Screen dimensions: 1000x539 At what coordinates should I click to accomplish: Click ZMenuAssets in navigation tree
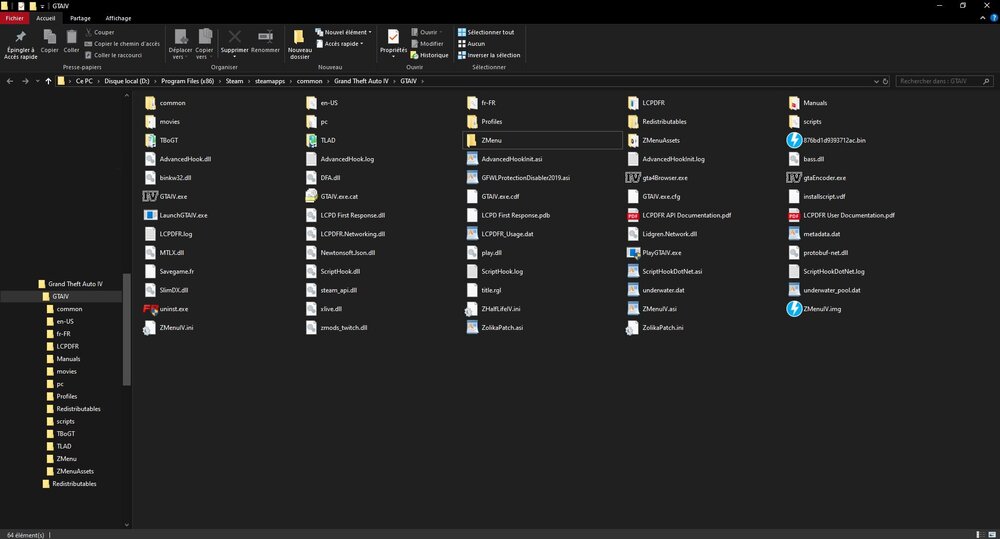(70, 471)
